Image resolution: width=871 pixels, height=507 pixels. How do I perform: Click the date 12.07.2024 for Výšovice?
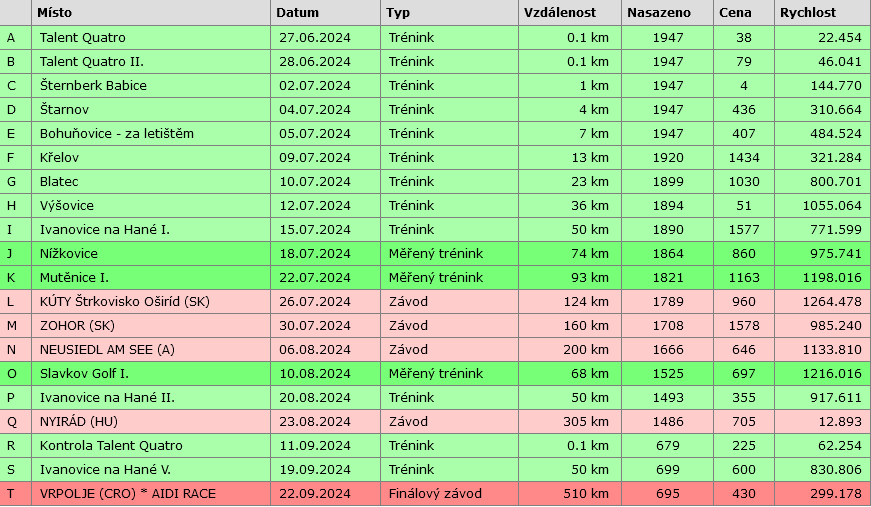coord(314,205)
